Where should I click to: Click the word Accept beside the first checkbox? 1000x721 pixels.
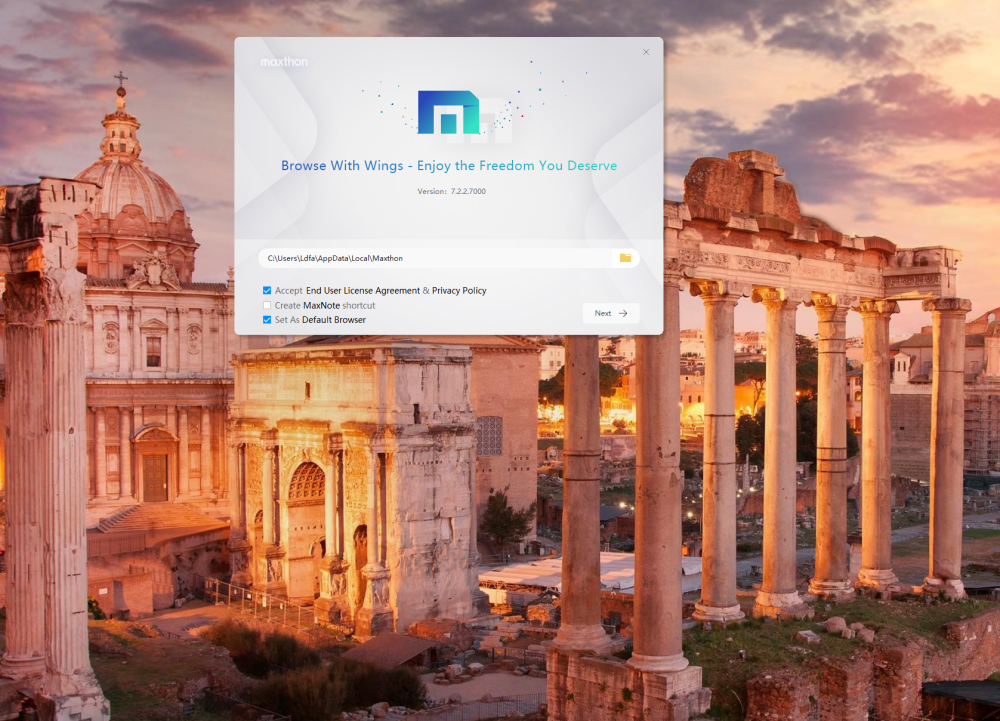coord(288,291)
